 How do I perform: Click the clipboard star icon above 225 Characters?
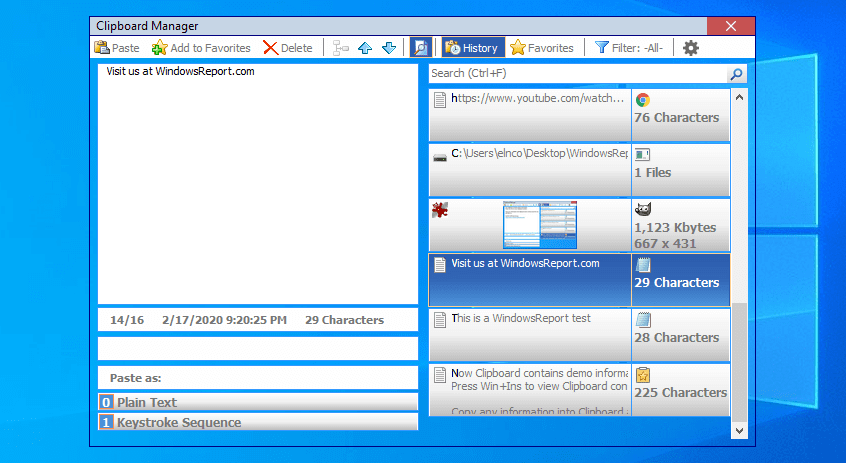coord(643,375)
